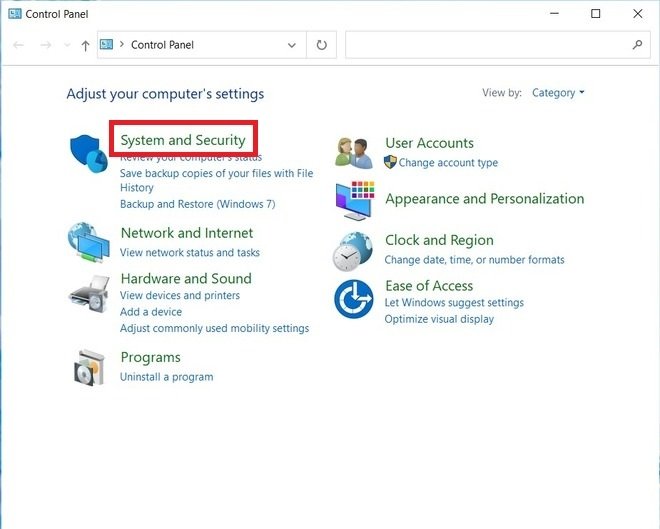Open Appearance and Personalization category
Screen dimensions: 660x529
tap(485, 199)
